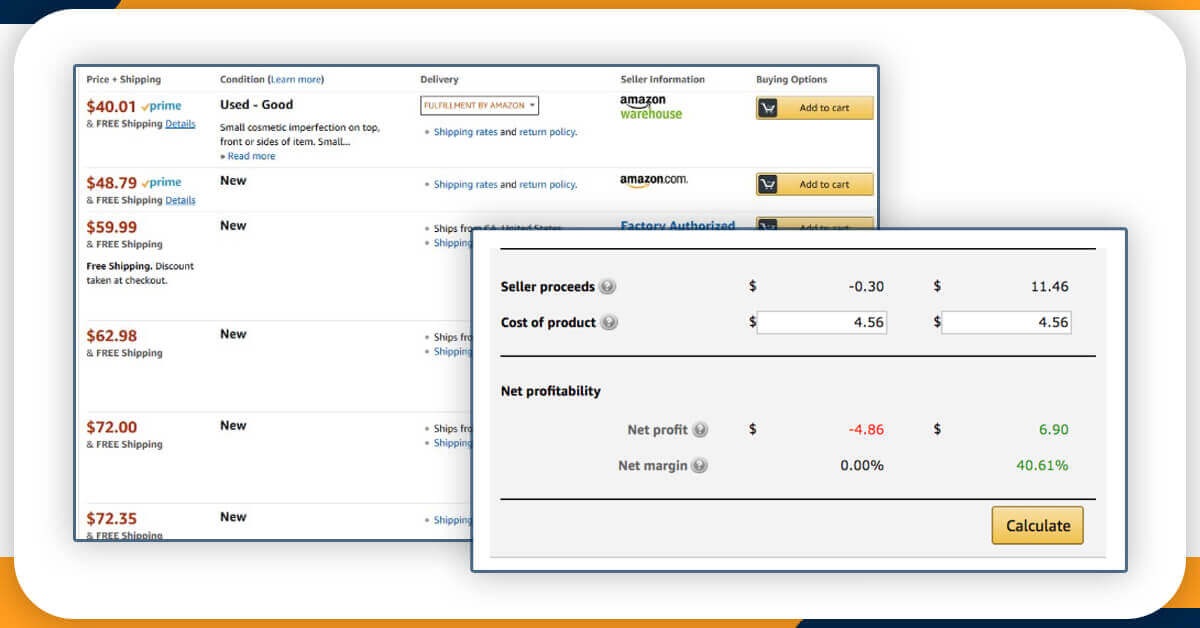Select the $62.98 price

pos(111,336)
